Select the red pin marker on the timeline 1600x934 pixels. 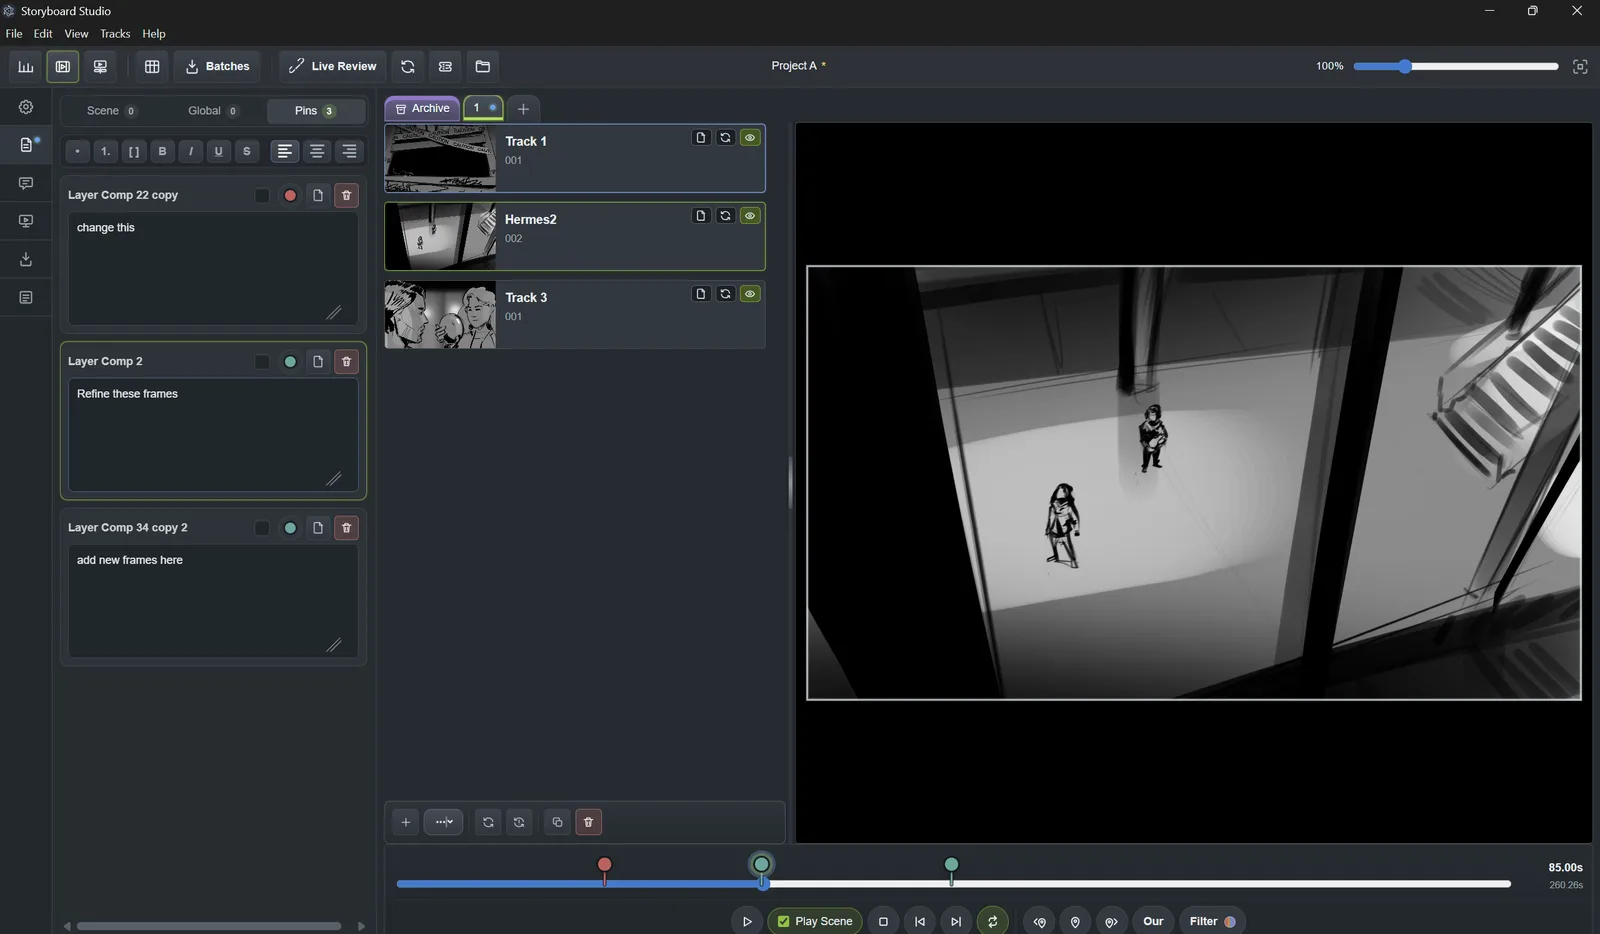[604, 865]
